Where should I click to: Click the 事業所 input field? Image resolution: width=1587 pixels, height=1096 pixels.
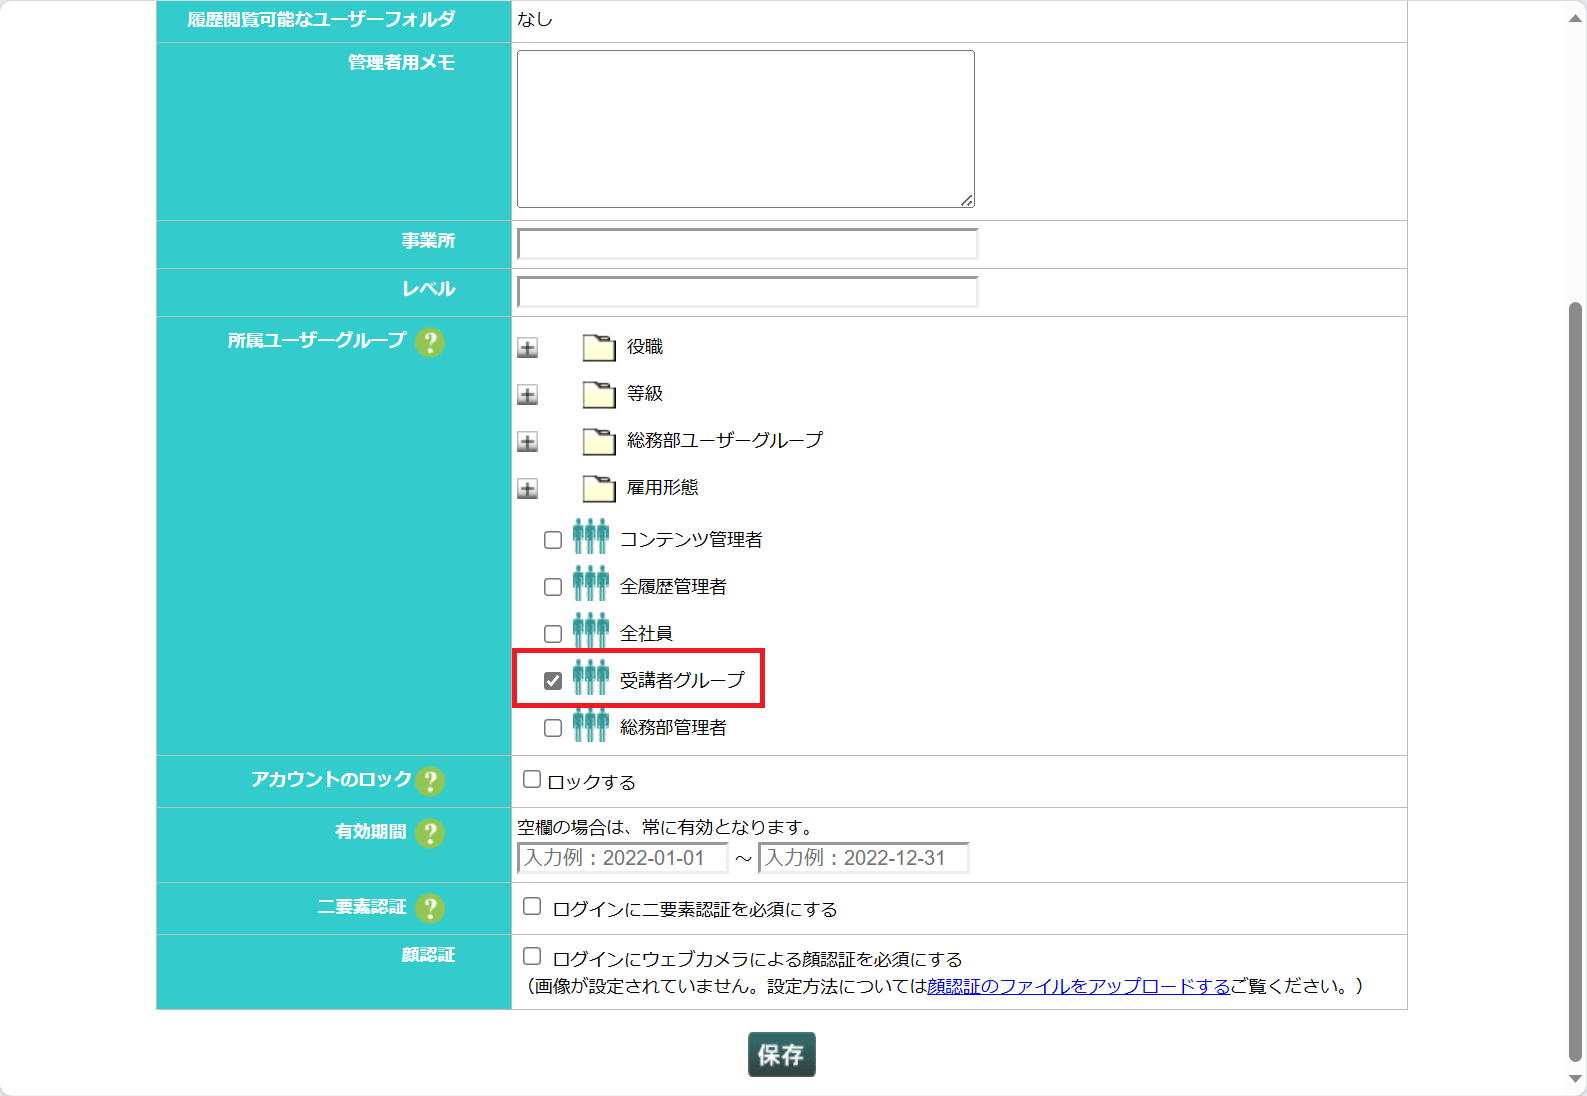click(747, 244)
